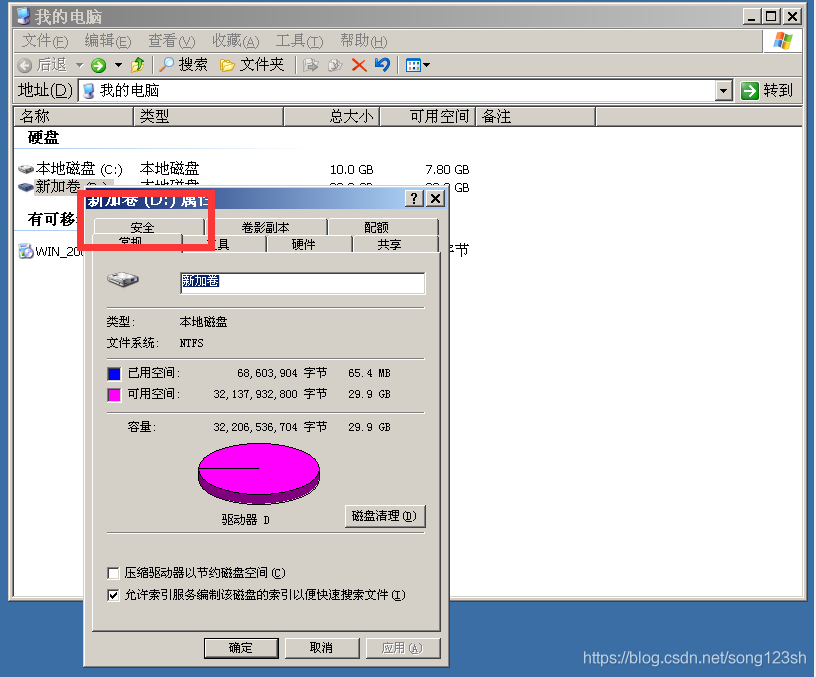Click the Move To toolbar icon

click(311, 65)
